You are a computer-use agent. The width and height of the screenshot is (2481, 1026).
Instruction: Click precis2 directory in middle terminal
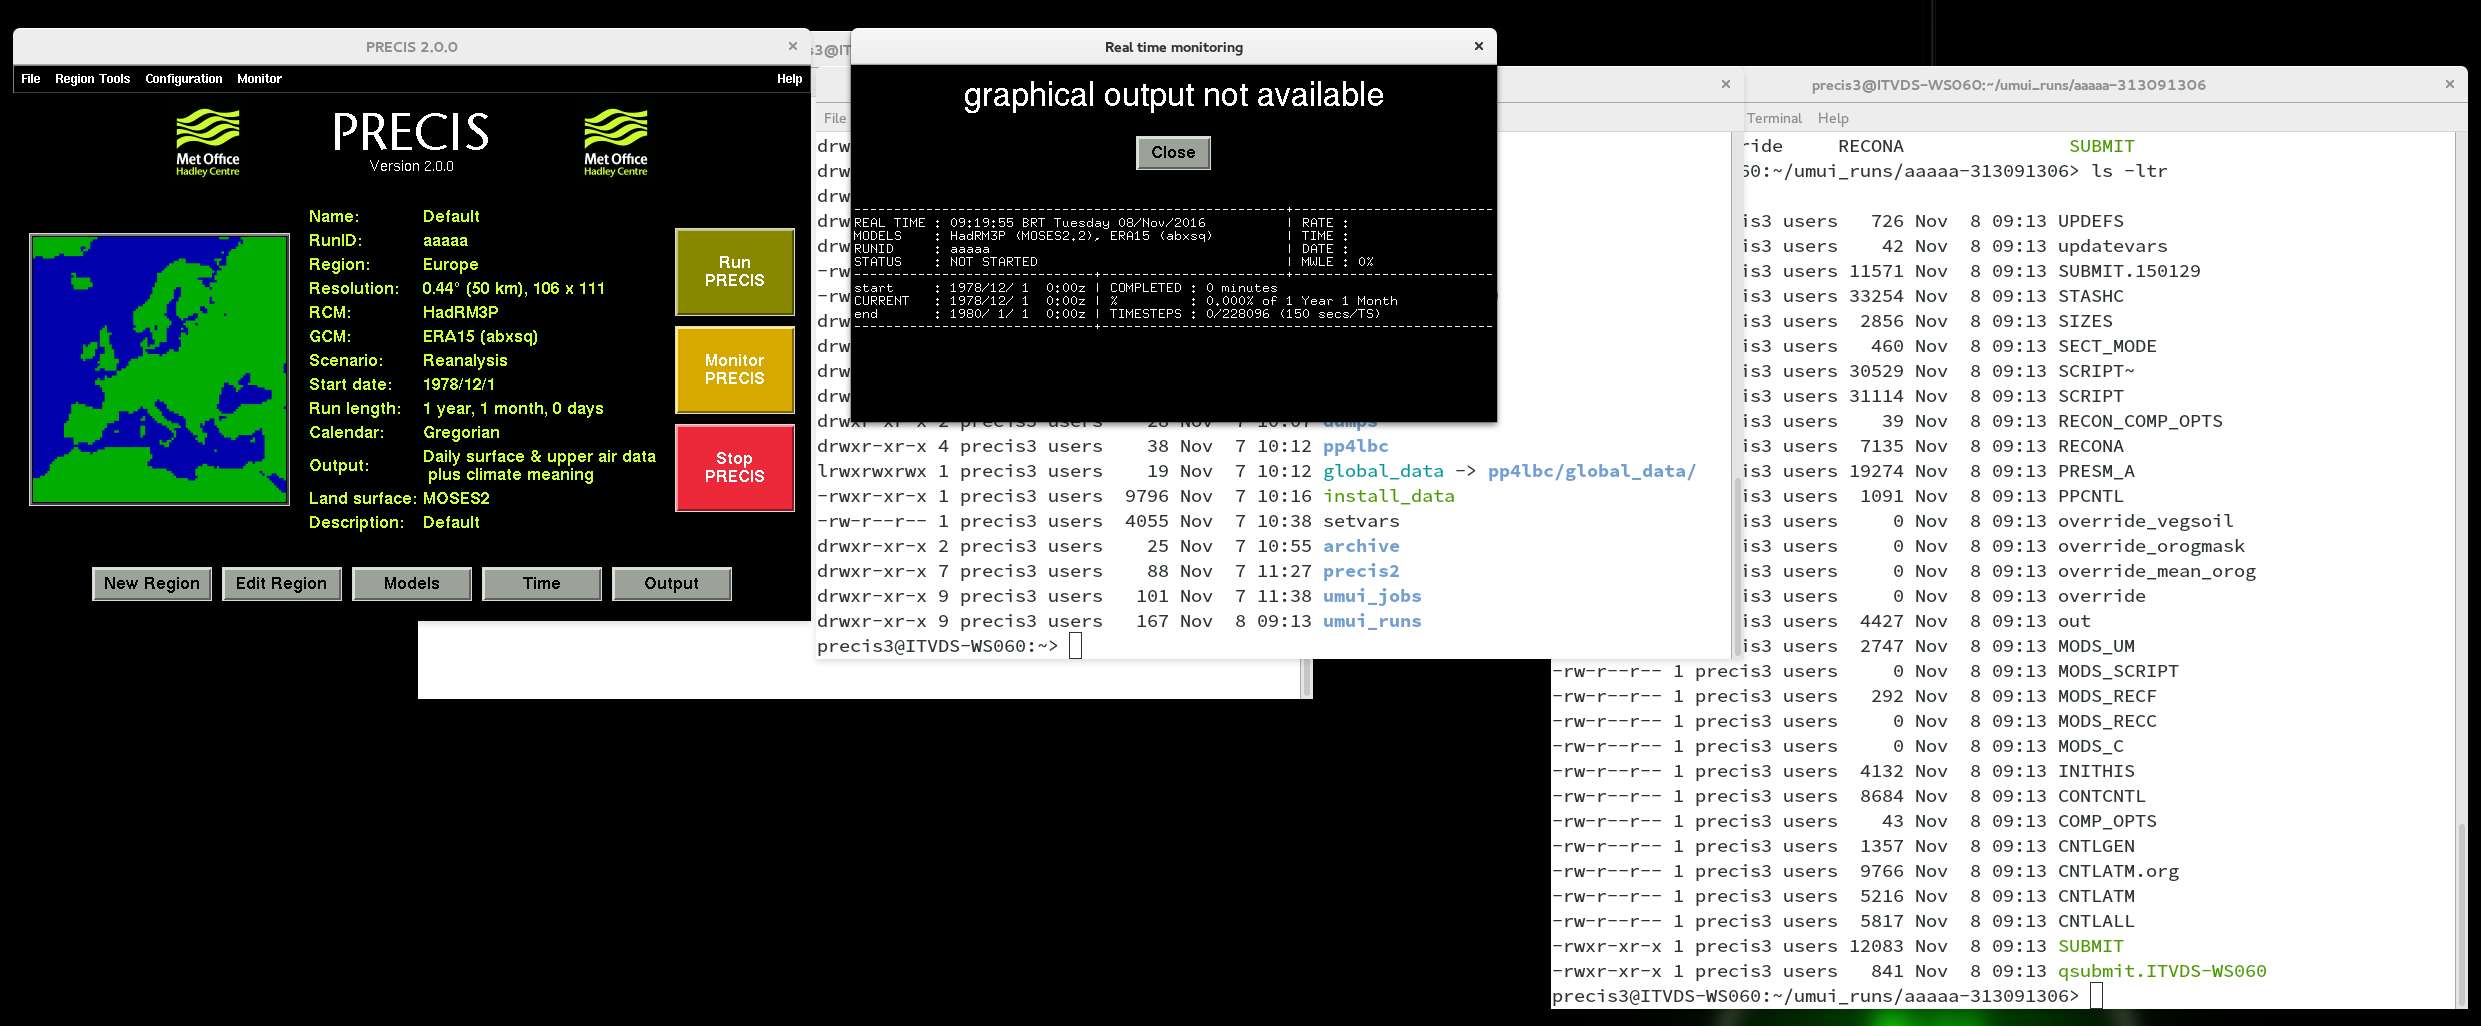pyautogui.click(x=1361, y=572)
